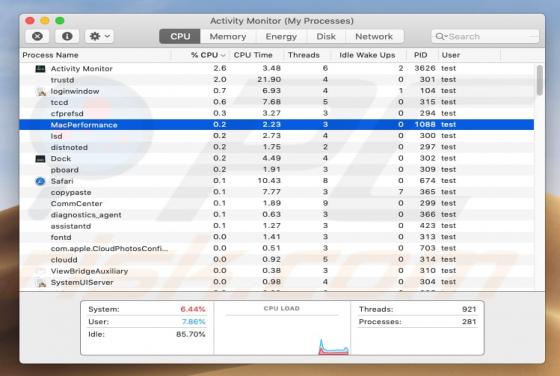Image resolution: width=560 pixels, height=376 pixels.
Task: Sort by the User column header
Action: click(x=469, y=55)
